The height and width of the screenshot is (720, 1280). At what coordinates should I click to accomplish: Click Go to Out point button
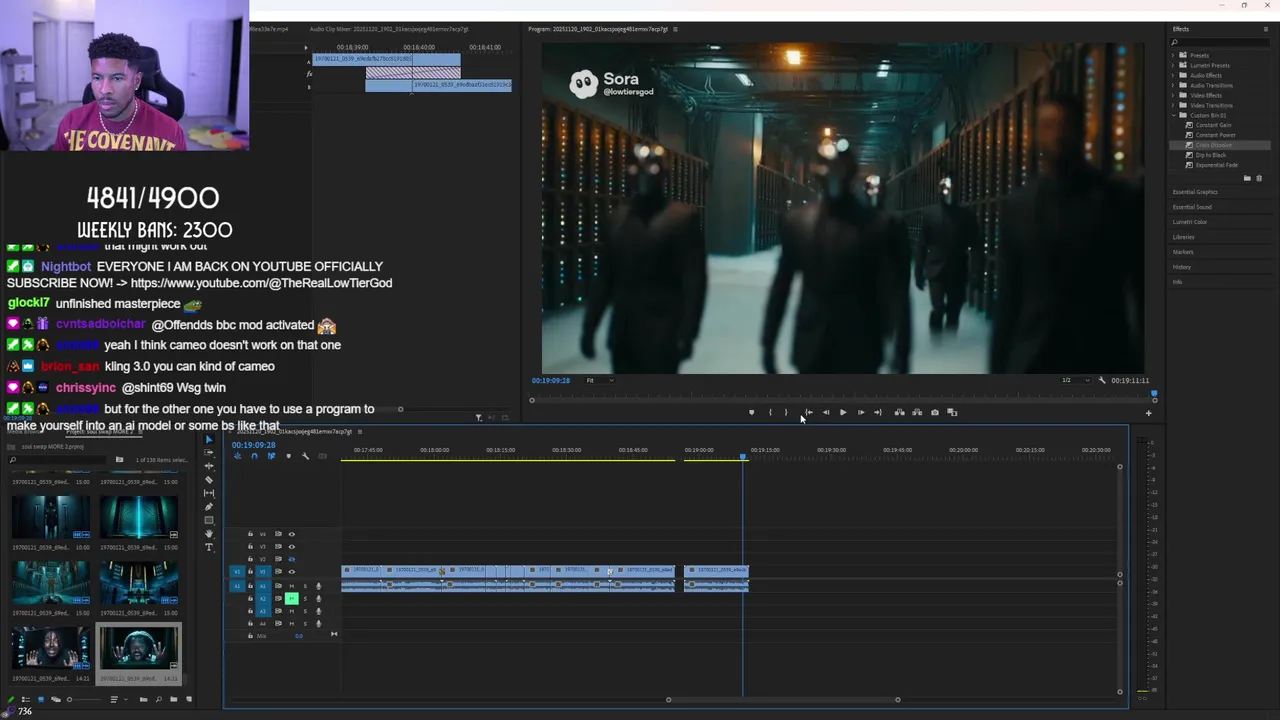[x=878, y=412]
